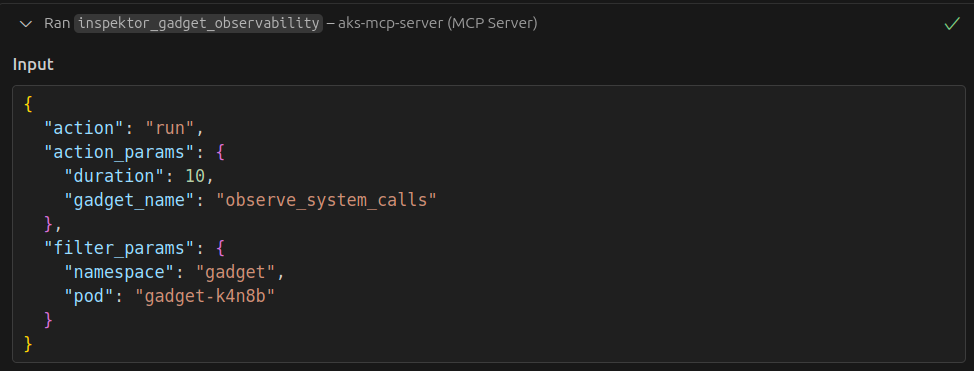974x371 pixels.
Task: Click the "gadget-k4n8b" pod value
Action: 205,297
